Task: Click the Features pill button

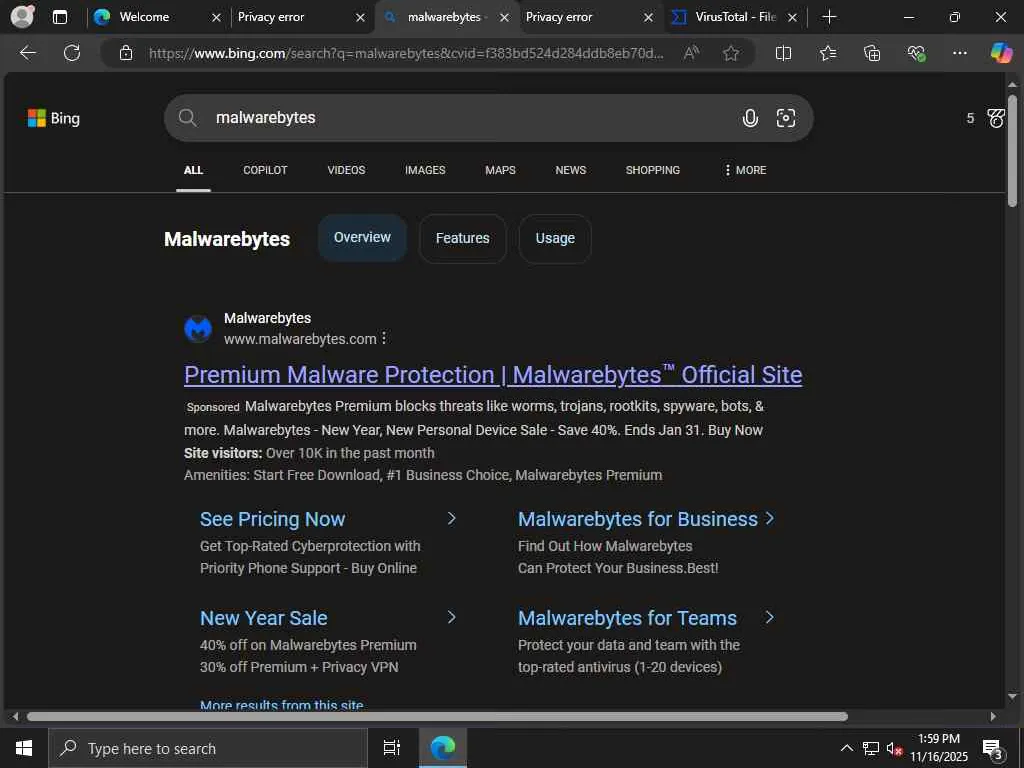Action: point(462,238)
